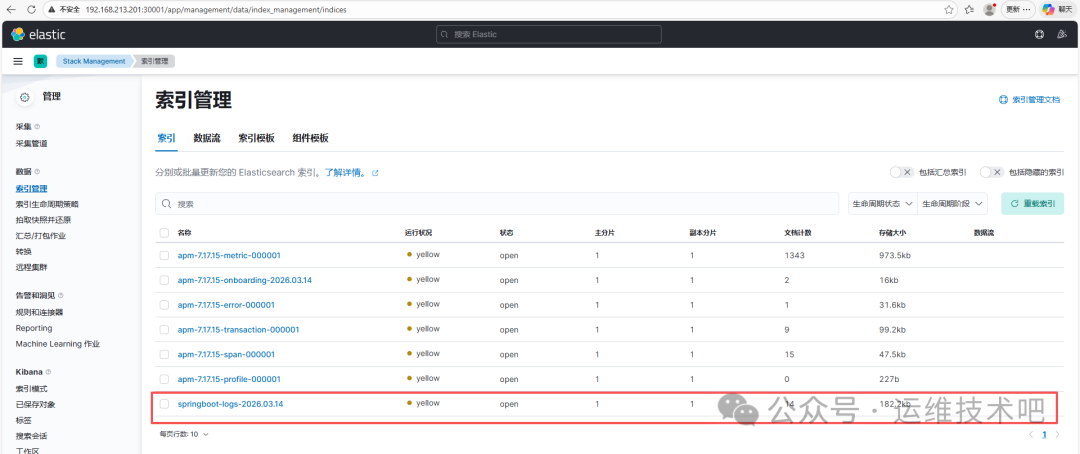Sort by 名称 column header

184,233
